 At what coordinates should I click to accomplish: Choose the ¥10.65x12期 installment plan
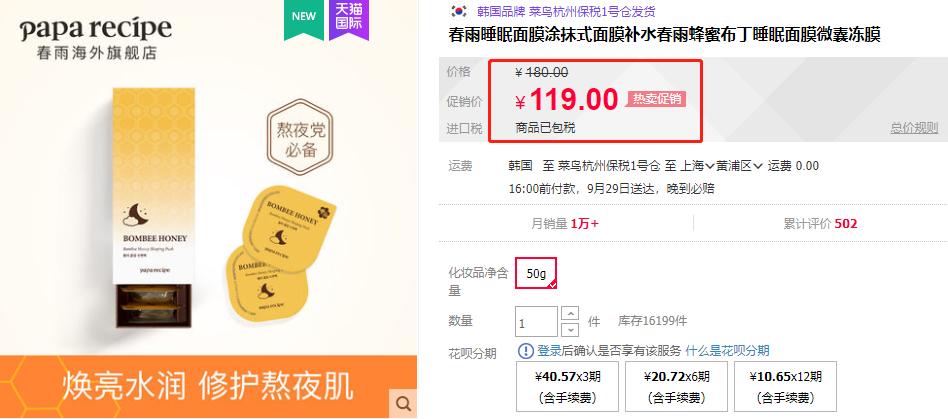click(785, 386)
